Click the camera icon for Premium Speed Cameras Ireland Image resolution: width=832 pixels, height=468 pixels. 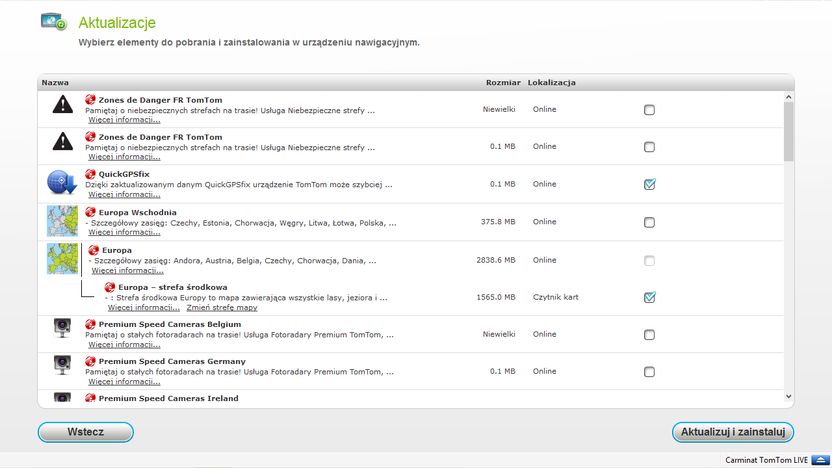[62, 397]
